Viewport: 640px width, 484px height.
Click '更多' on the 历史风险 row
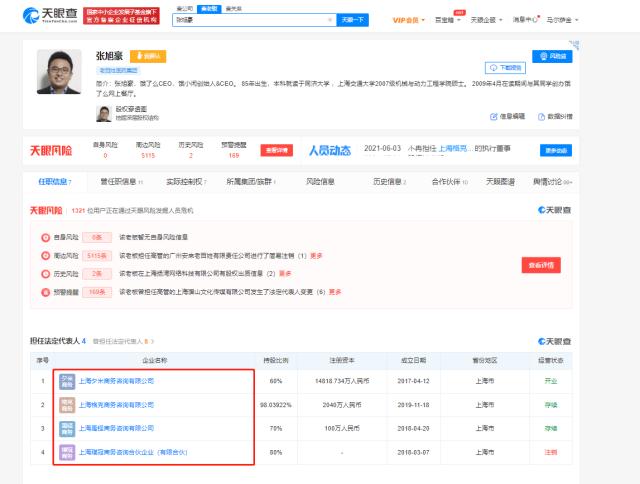[285, 274]
